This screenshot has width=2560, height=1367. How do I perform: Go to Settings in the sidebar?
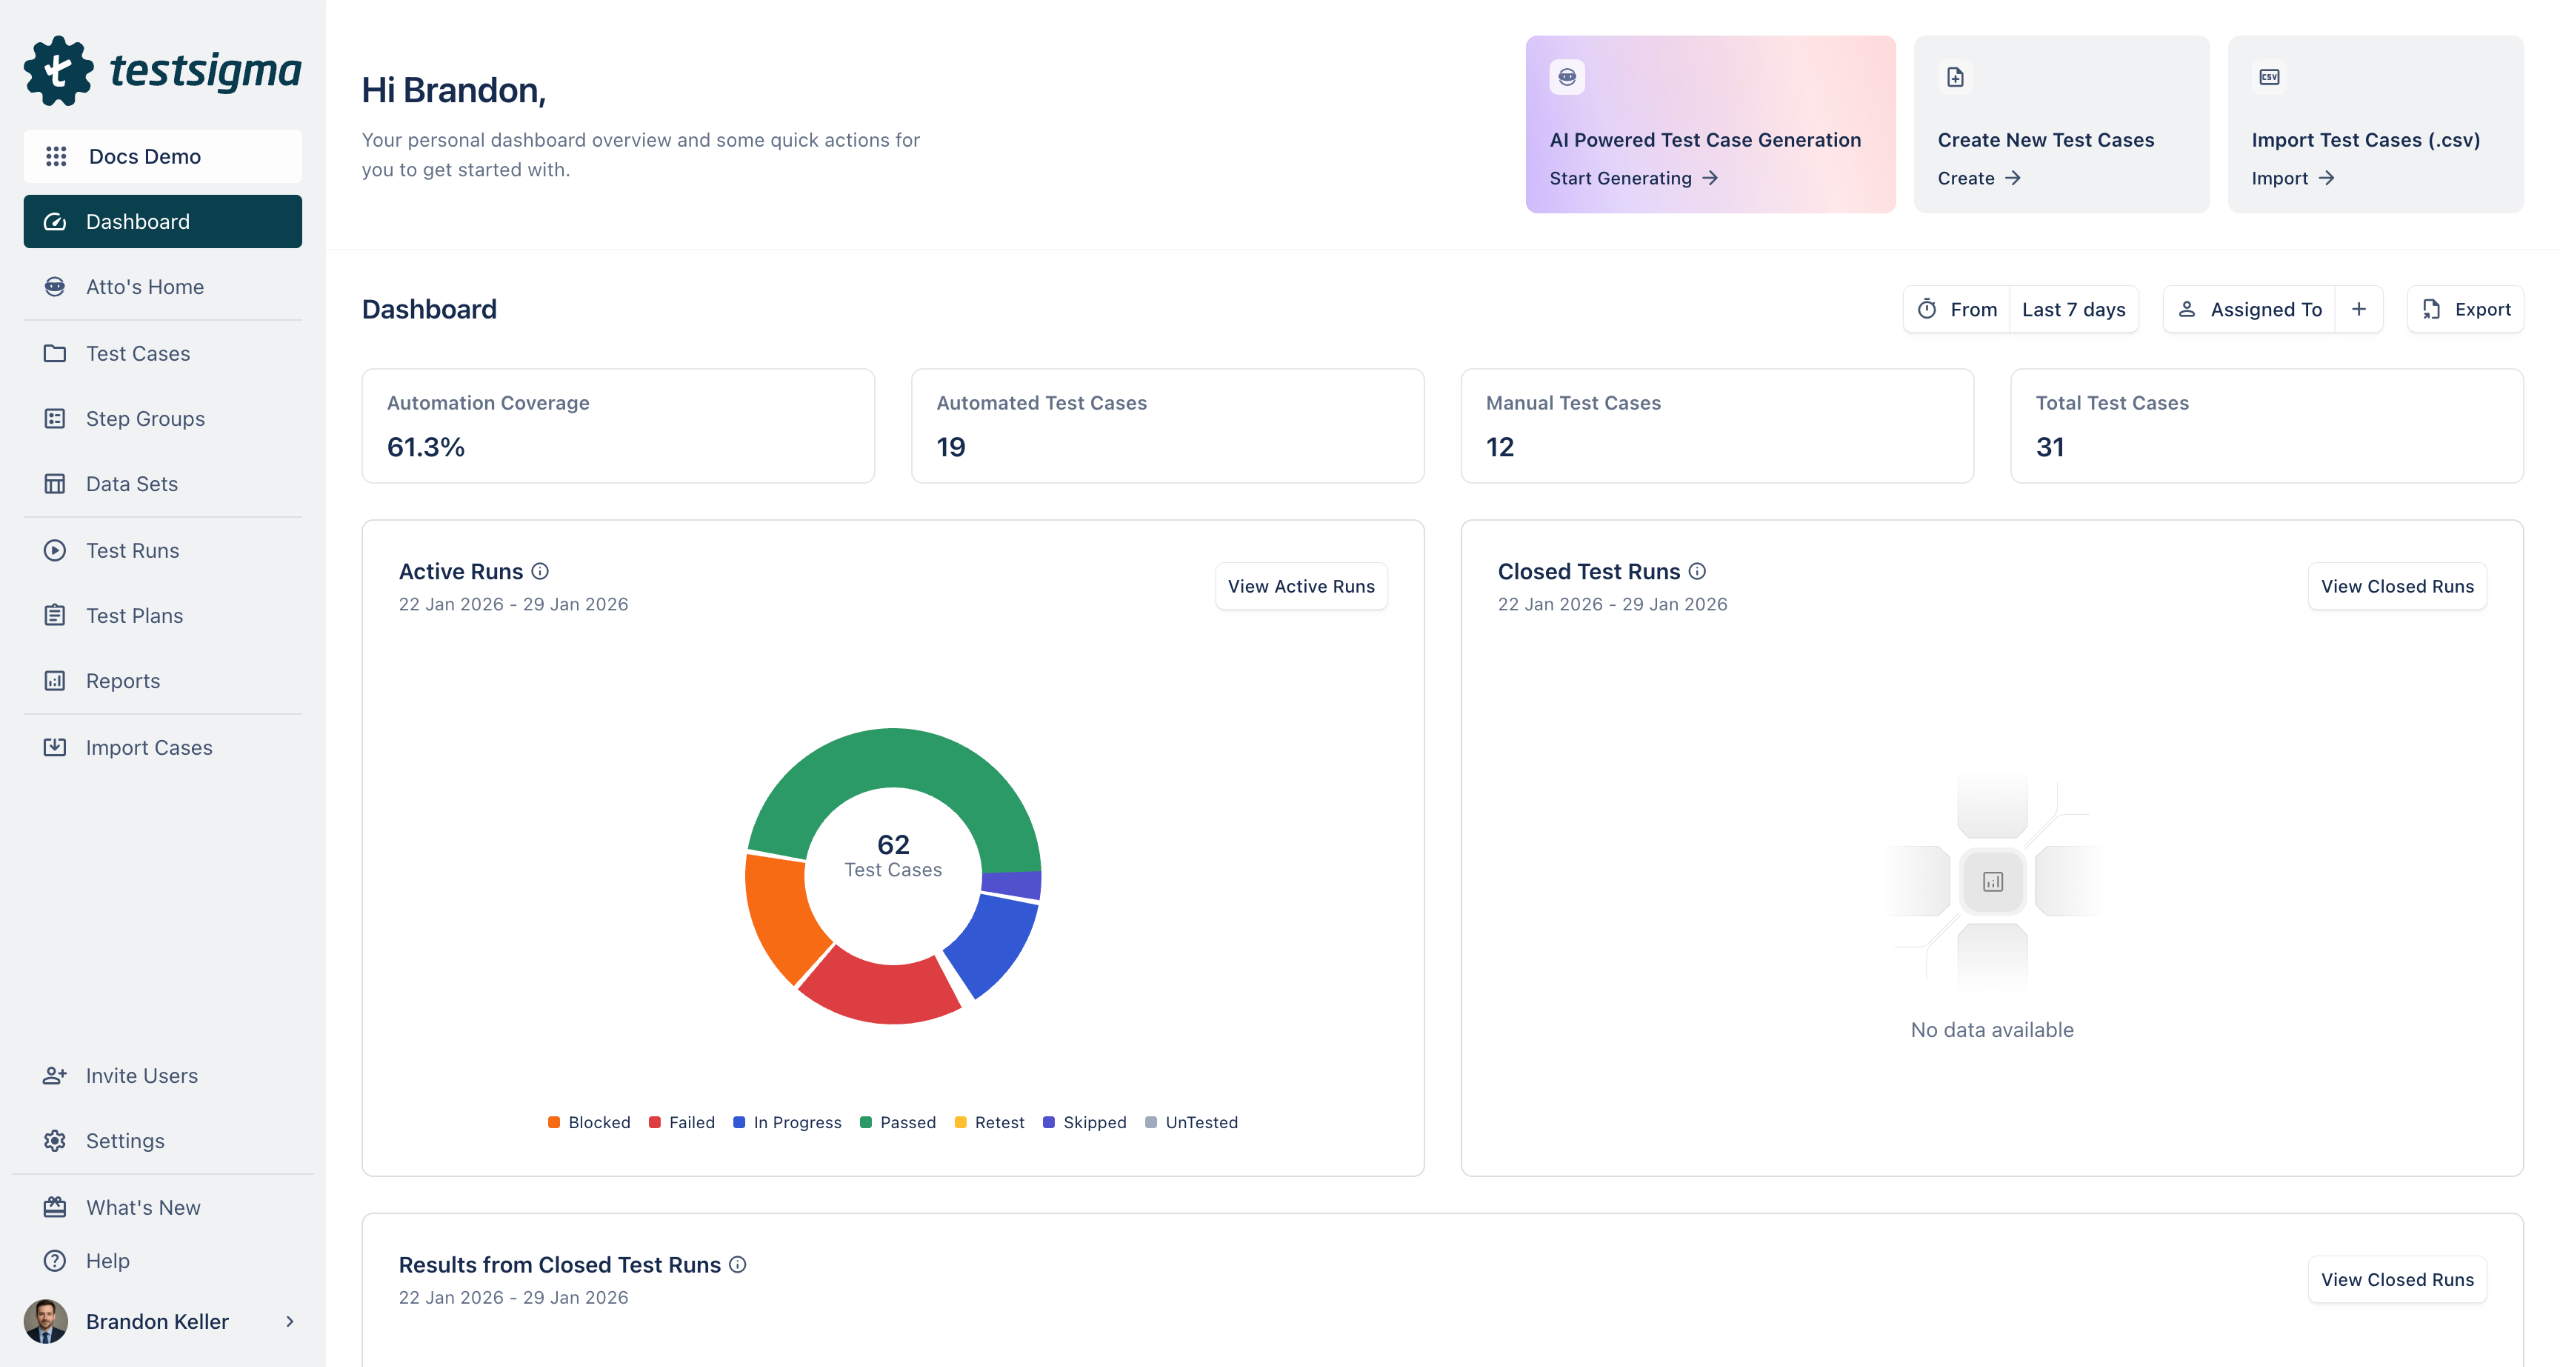tap(125, 1141)
